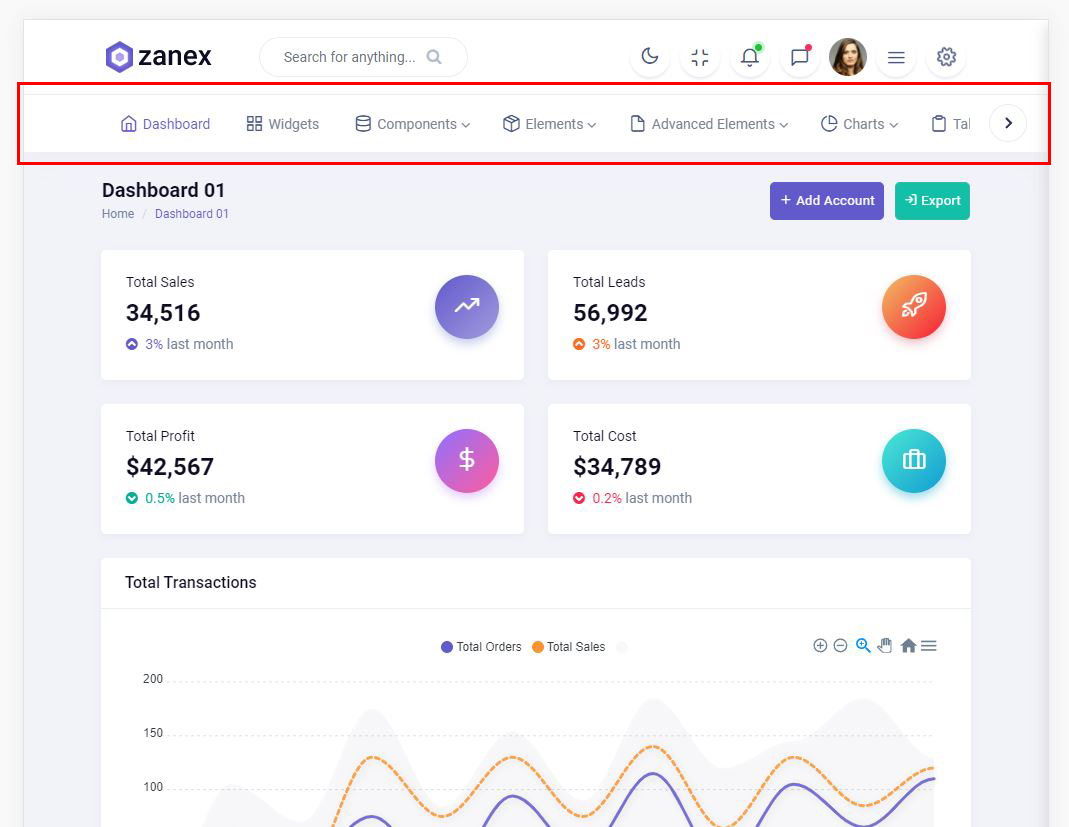This screenshot has height=827, width=1069.
Task: Select the chart panning hand tool
Action: (x=885, y=646)
